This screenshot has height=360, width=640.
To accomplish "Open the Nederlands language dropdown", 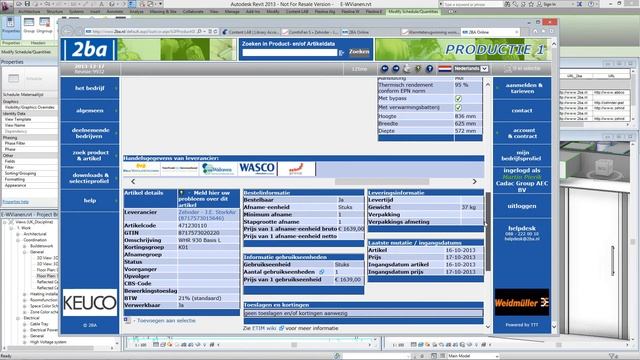I will tap(471, 69).
